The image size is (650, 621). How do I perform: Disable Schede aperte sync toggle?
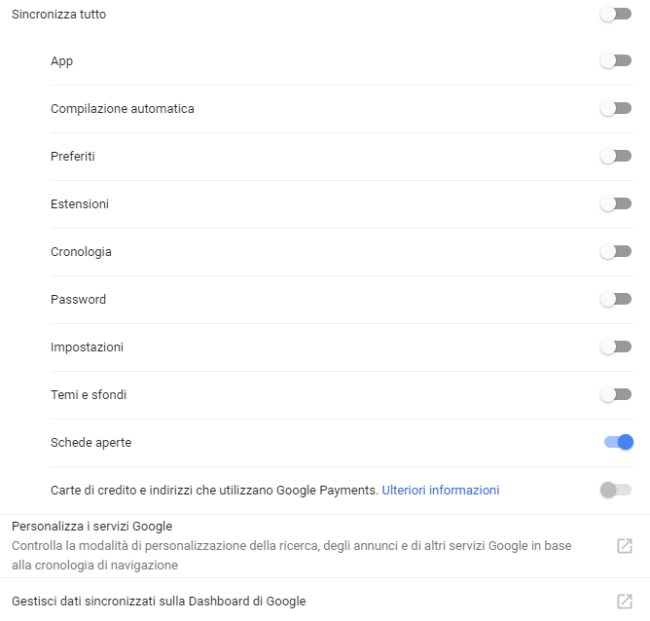coord(618,442)
